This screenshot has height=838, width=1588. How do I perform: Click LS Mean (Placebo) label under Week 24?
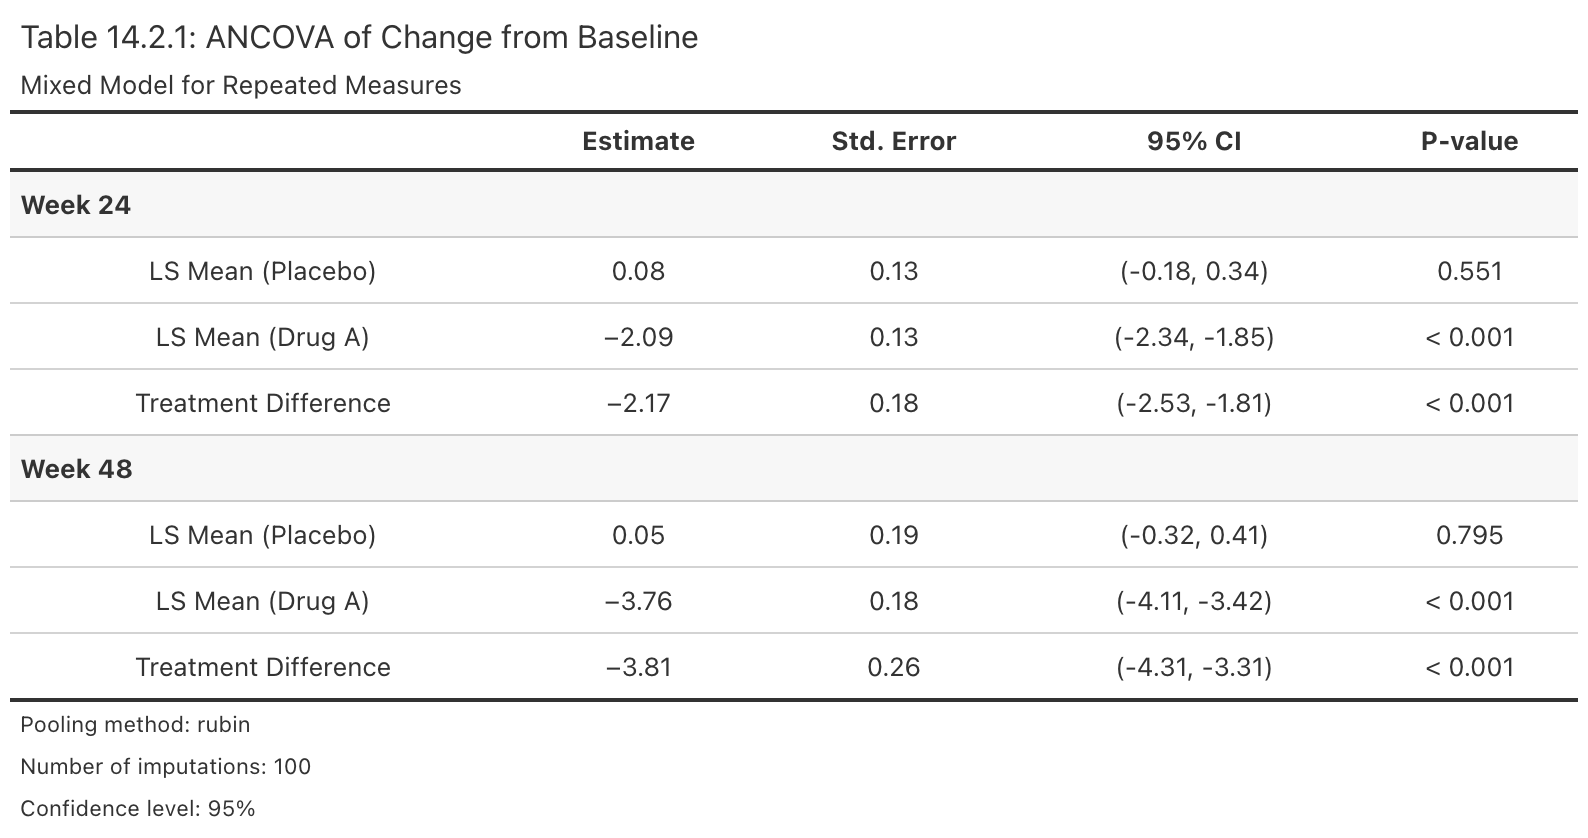pyautogui.click(x=262, y=271)
